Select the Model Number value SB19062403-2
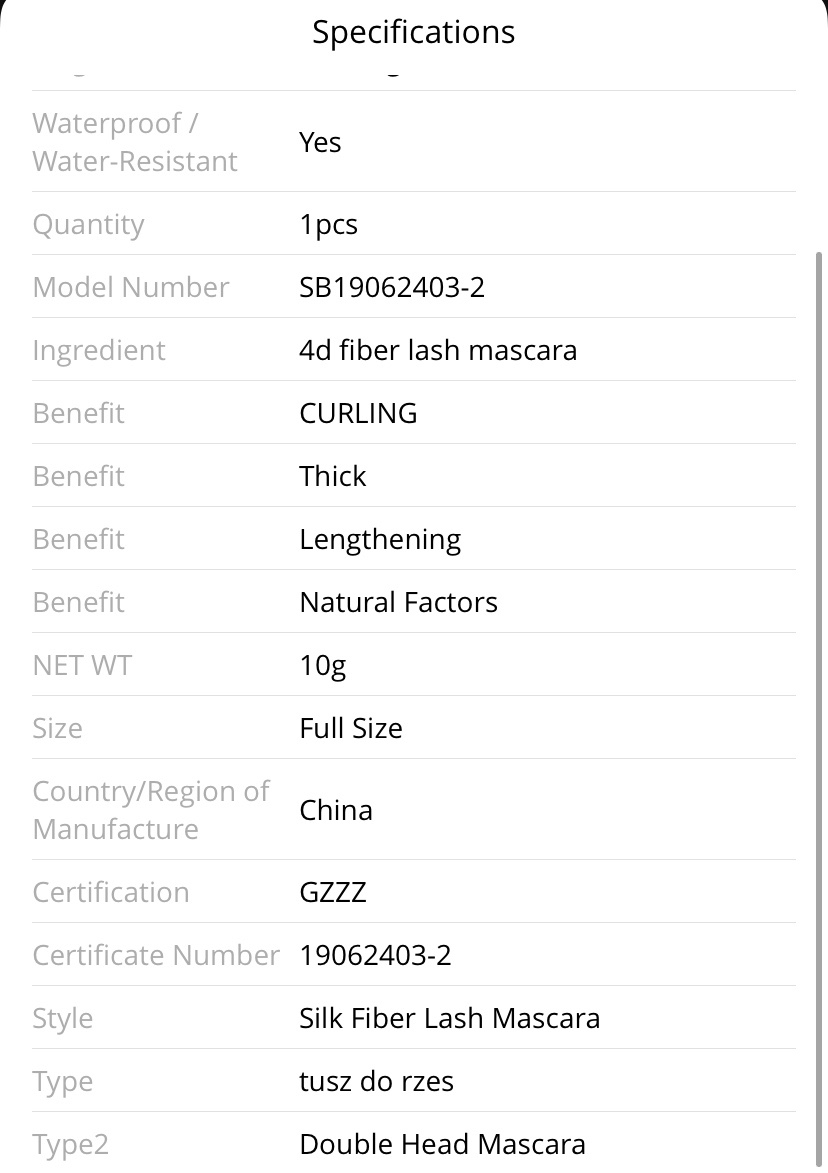Image resolution: width=828 pixels, height=1173 pixels. pyautogui.click(x=392, y=287)
